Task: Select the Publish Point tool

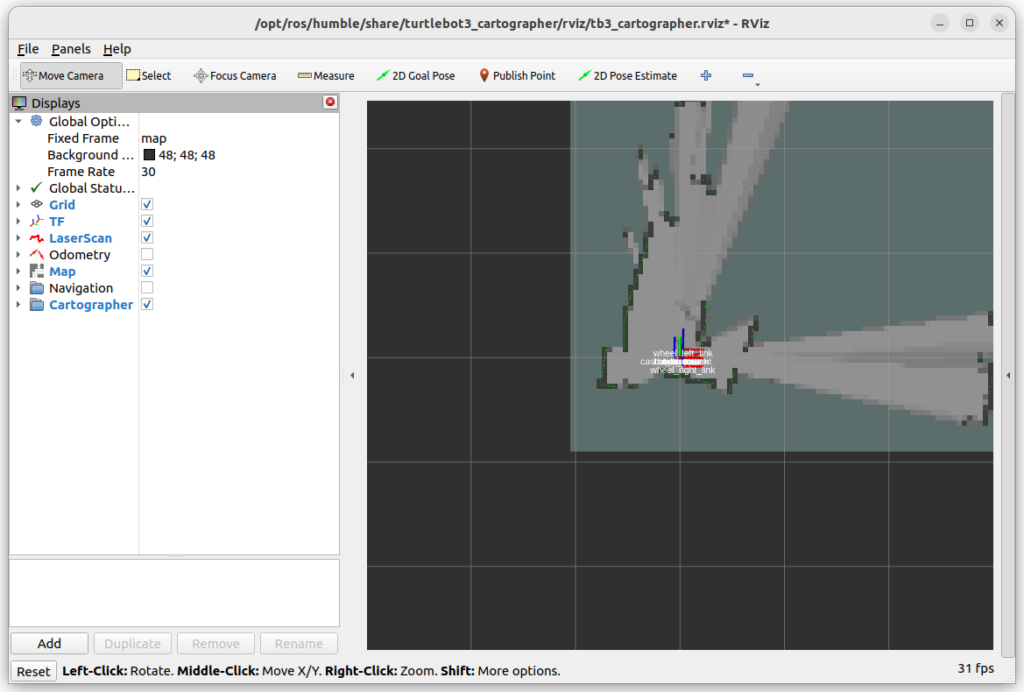Action: pos(517,76)
